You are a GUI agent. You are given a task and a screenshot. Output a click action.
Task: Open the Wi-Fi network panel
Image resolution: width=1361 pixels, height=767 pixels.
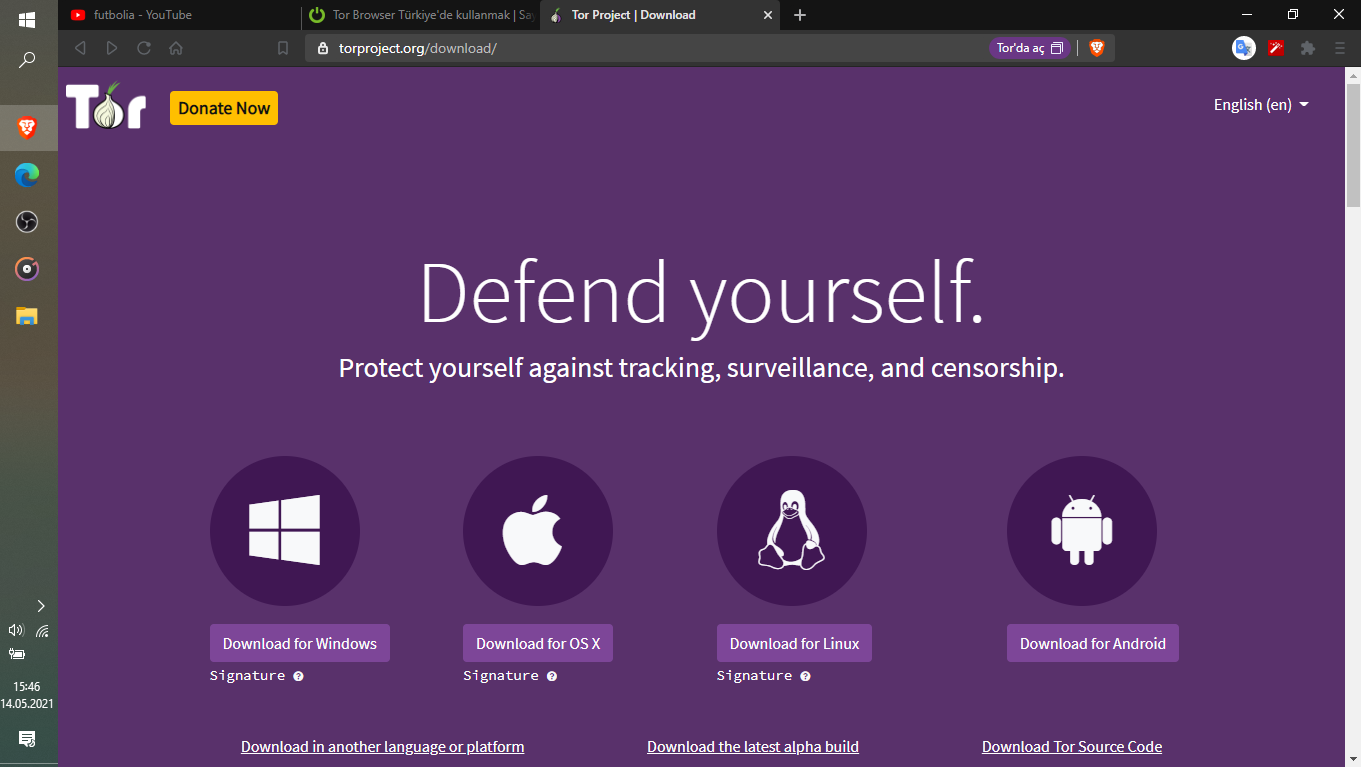point(42,631)
